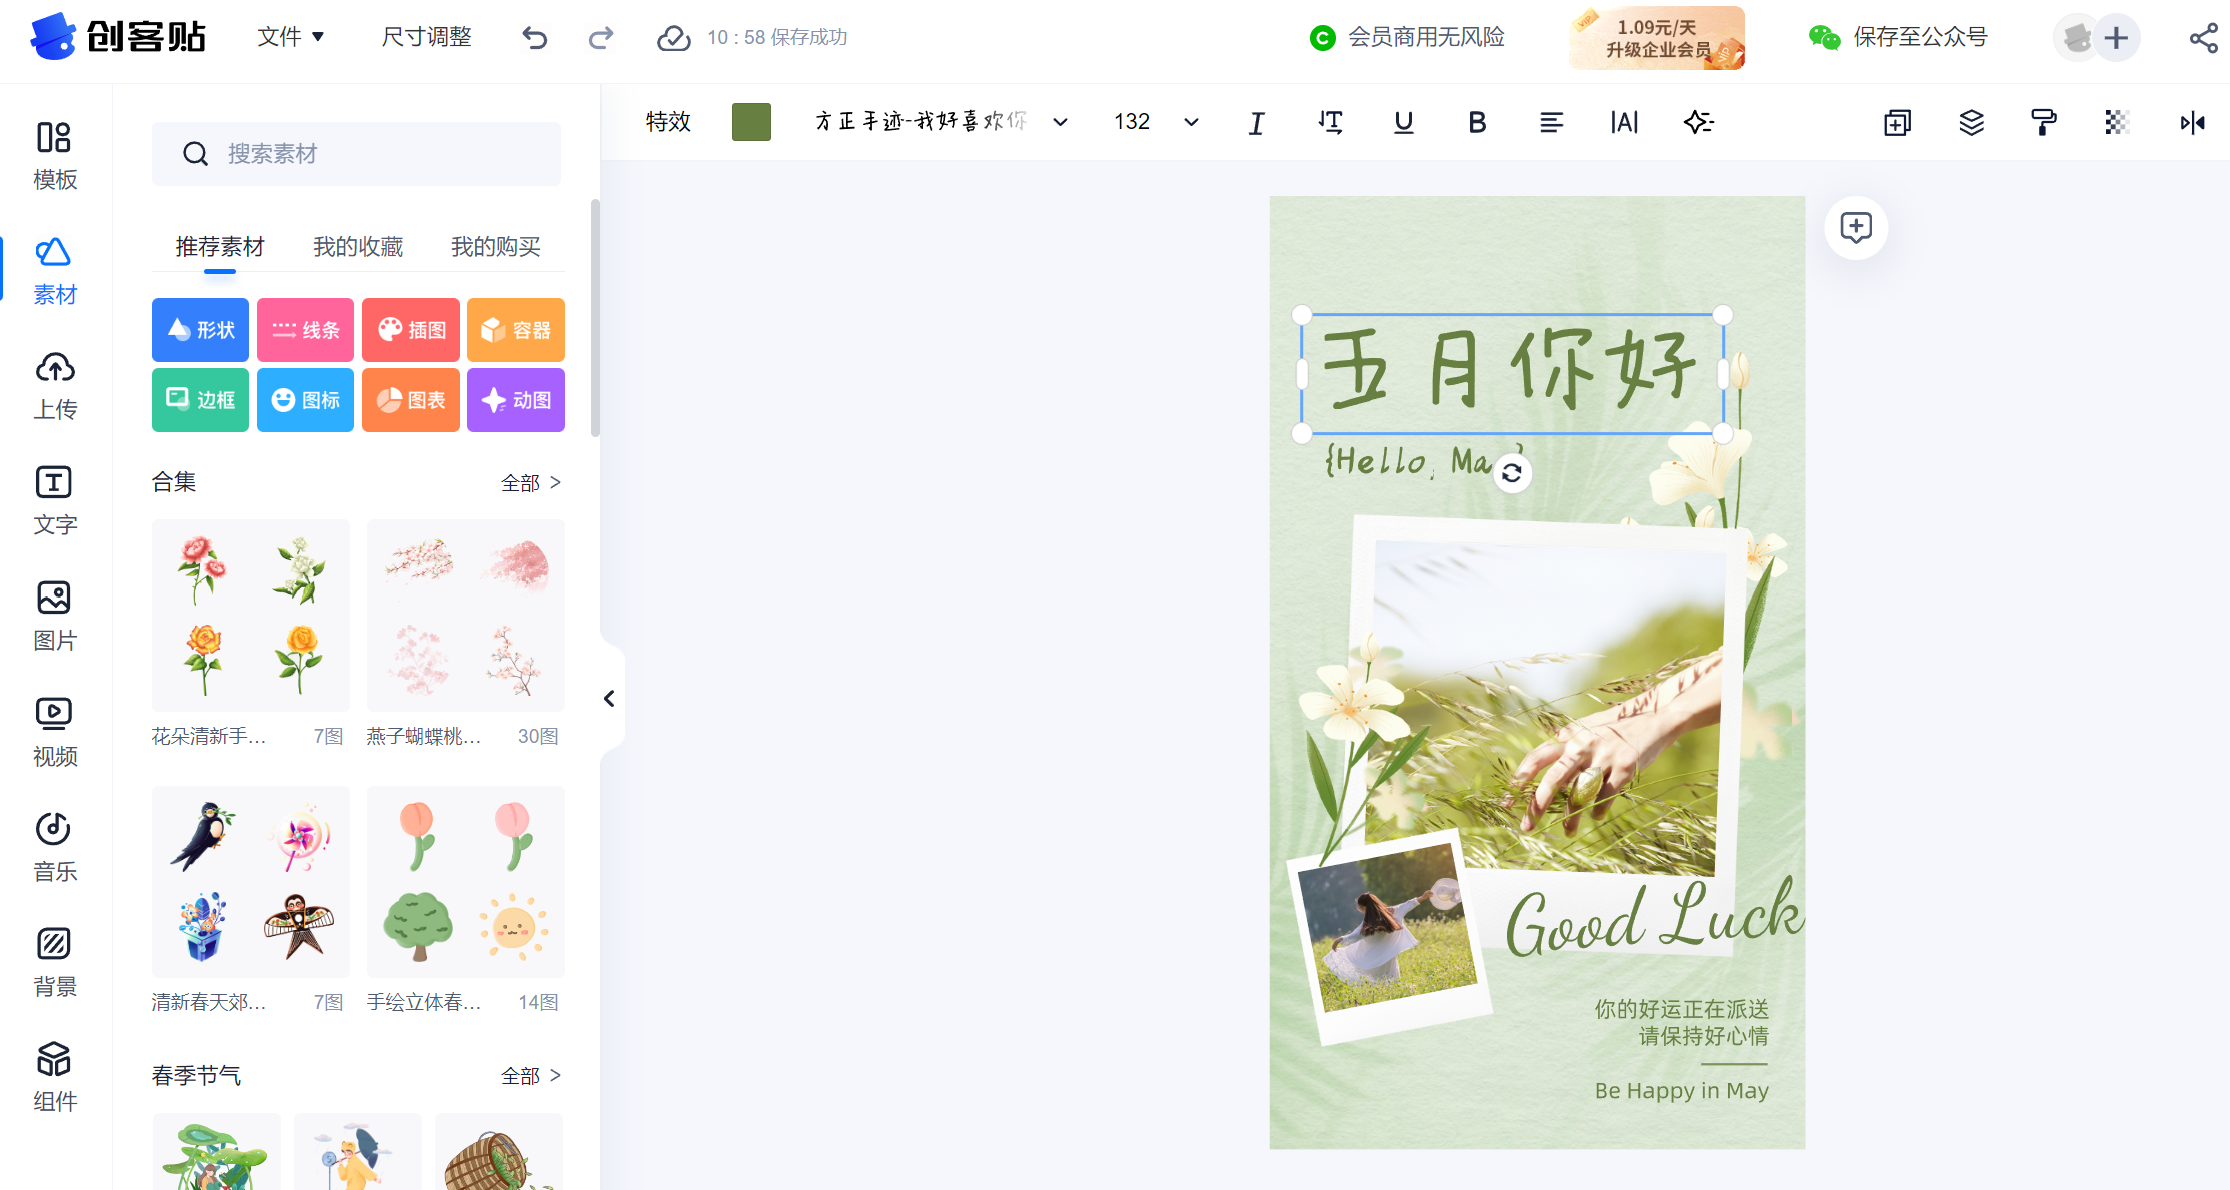Click 会员商用无风险 link
Screen dimensions: 2230x1190
click(x=1407, y=38)
